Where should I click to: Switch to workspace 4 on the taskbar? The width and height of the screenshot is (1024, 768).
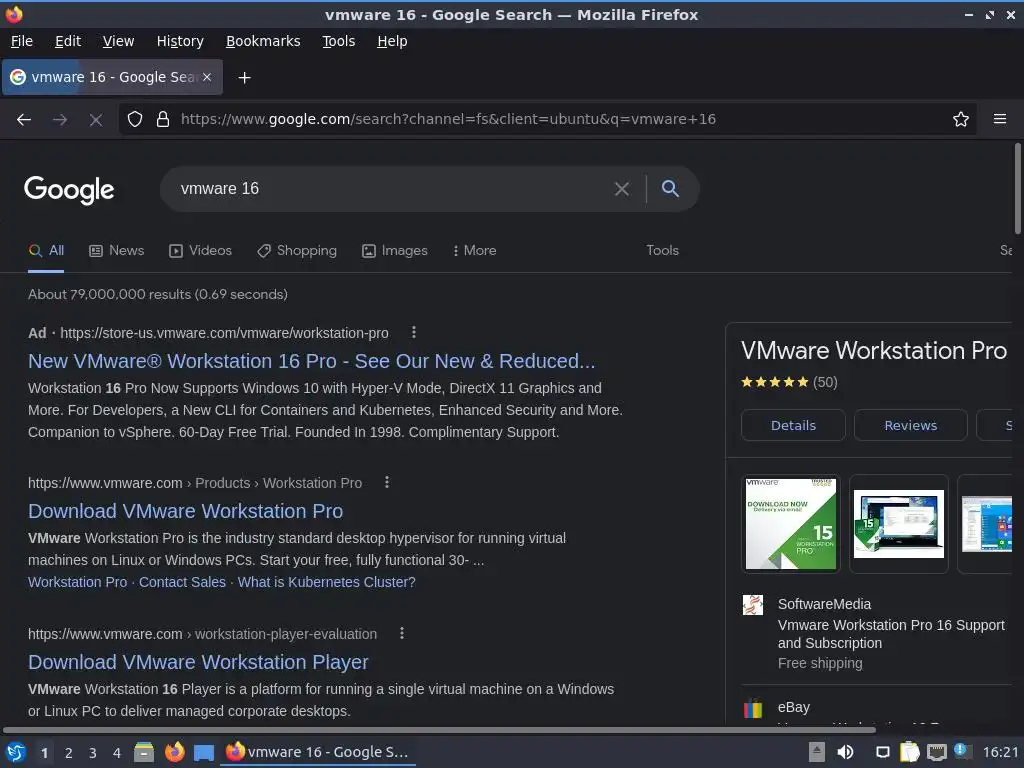click(116, 753)
